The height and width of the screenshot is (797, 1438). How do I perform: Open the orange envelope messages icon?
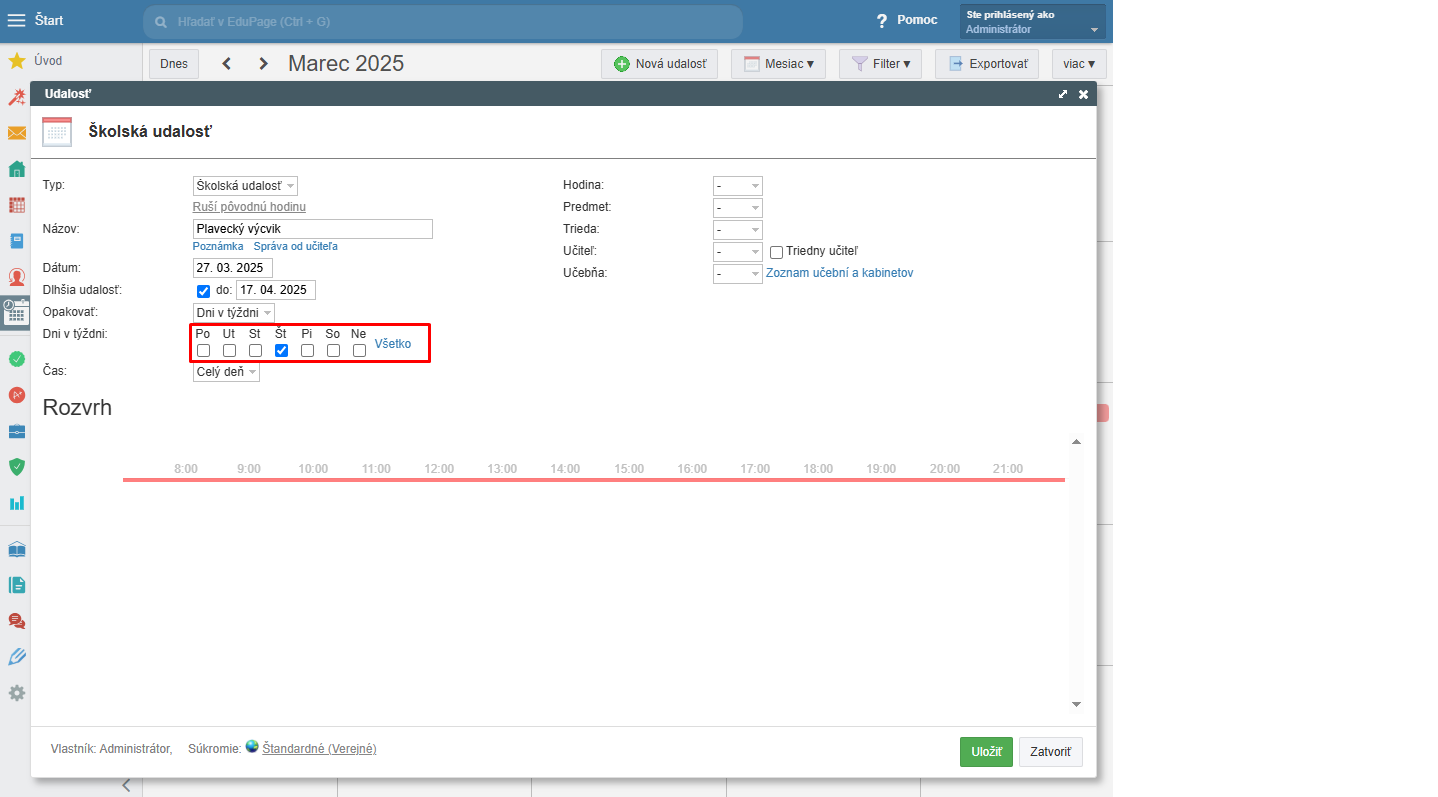[16, 133]
